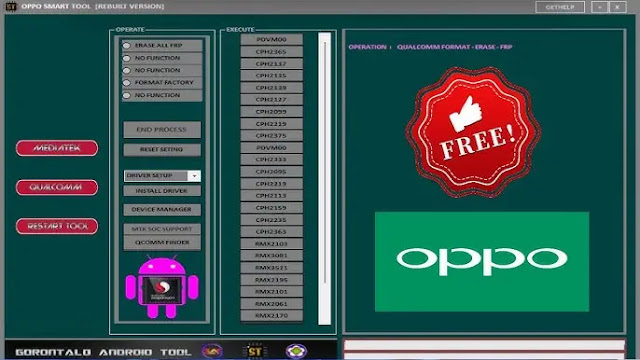This screenshot has width=640, height=360.
Task: Click the QCOMM FINDER button
Action: (x=162, y=242)
